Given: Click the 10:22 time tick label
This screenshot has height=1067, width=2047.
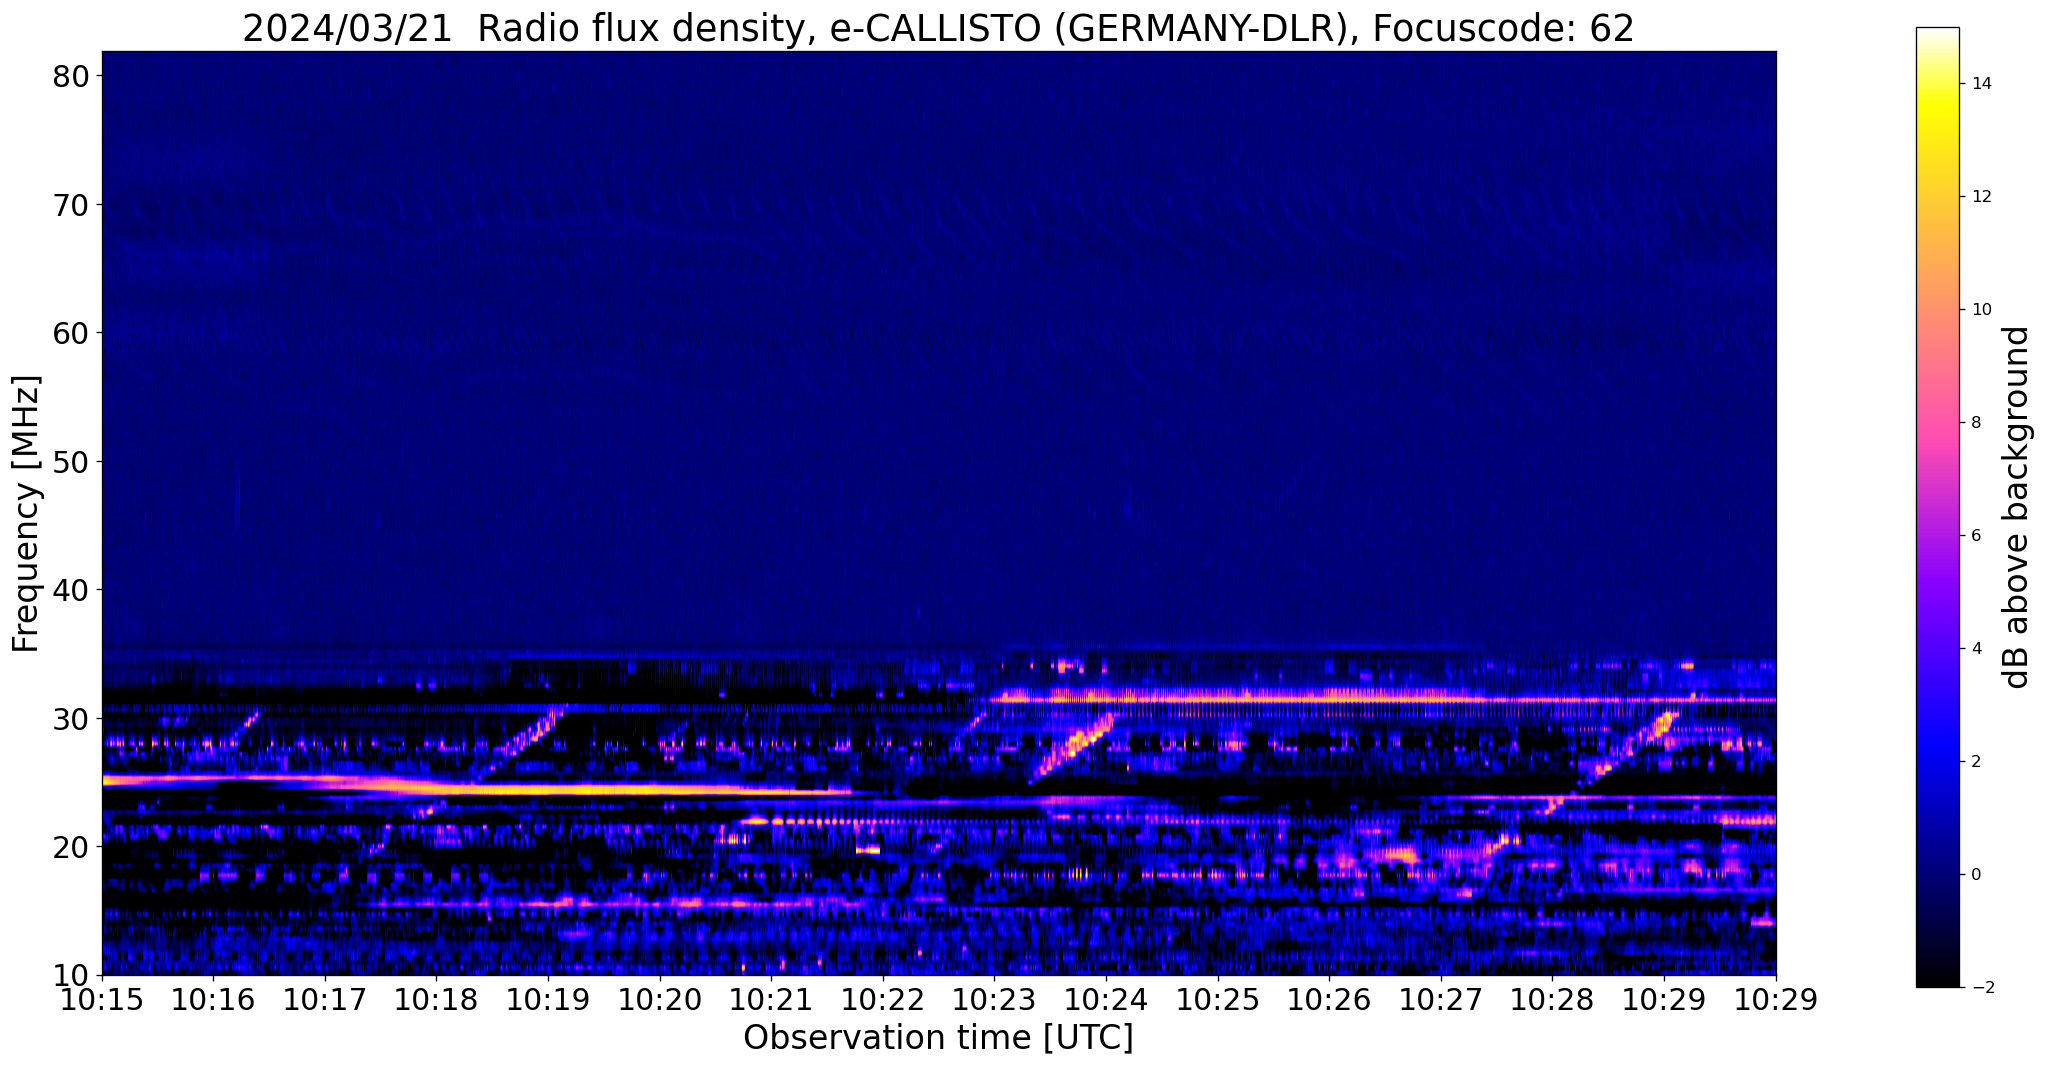Looking at the screenshot, I should [883, 1000].
